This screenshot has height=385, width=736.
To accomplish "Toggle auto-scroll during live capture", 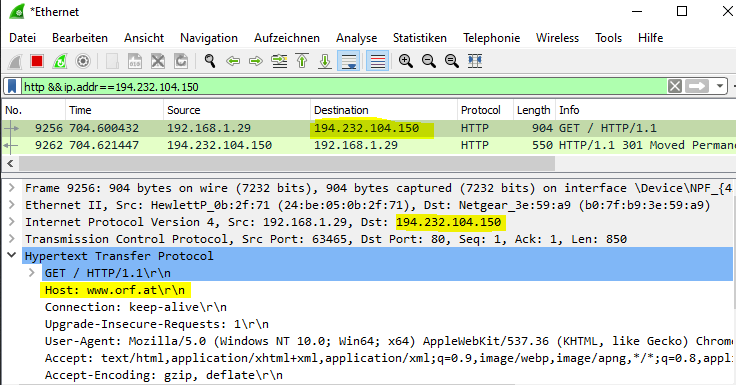I will pyautogui.click(x=348, y=62).
